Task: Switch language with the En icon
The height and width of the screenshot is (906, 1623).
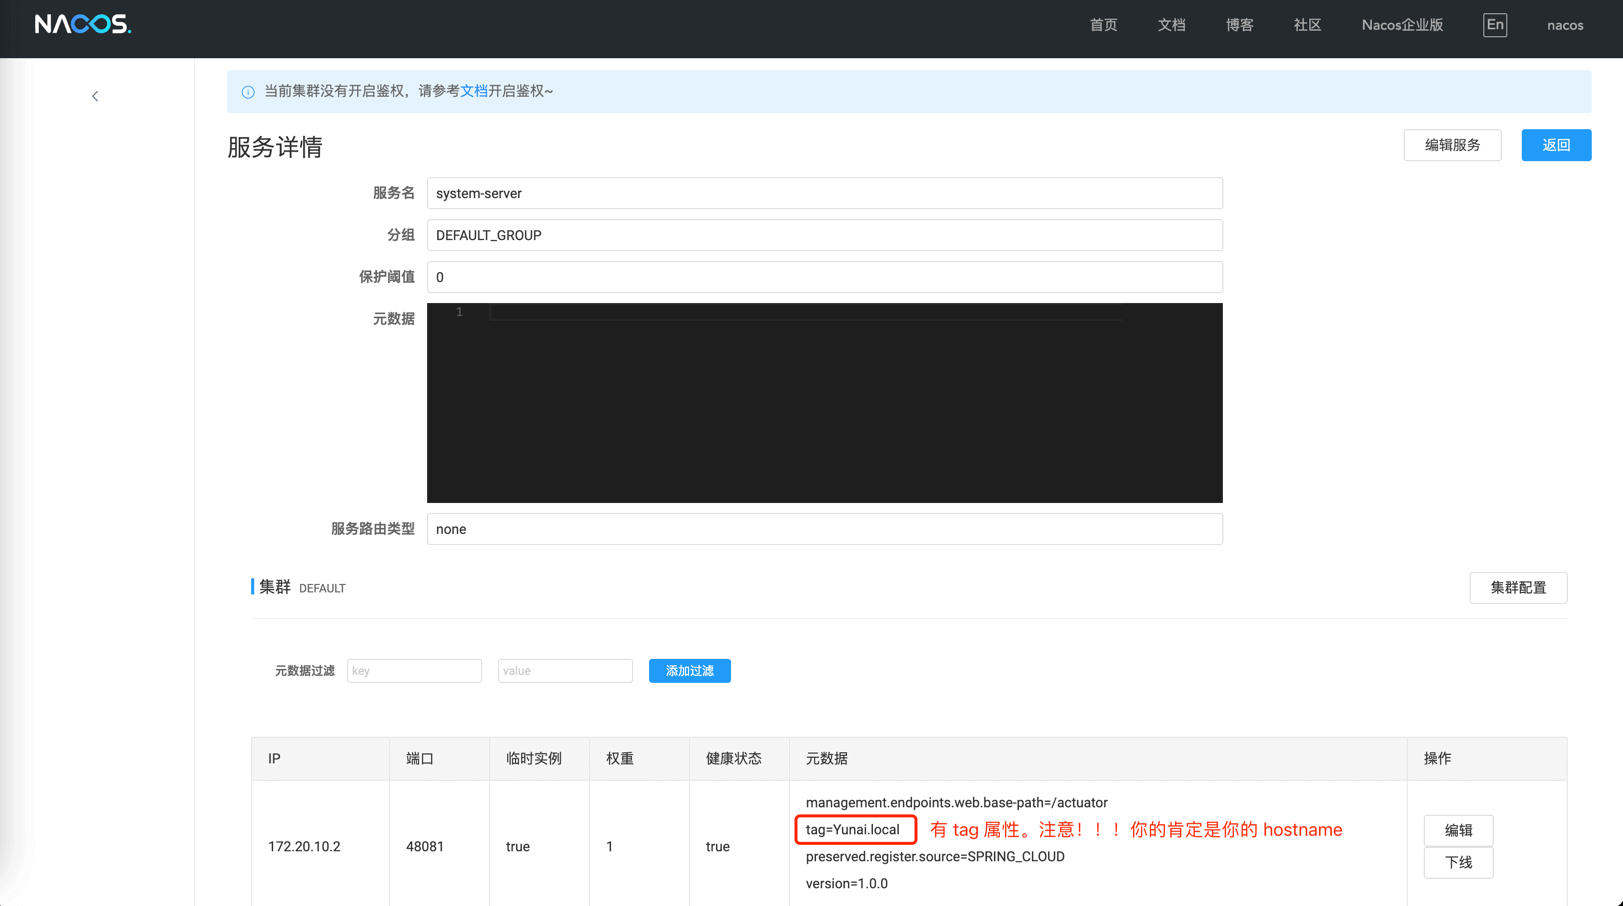Action: pos(1494,25)
